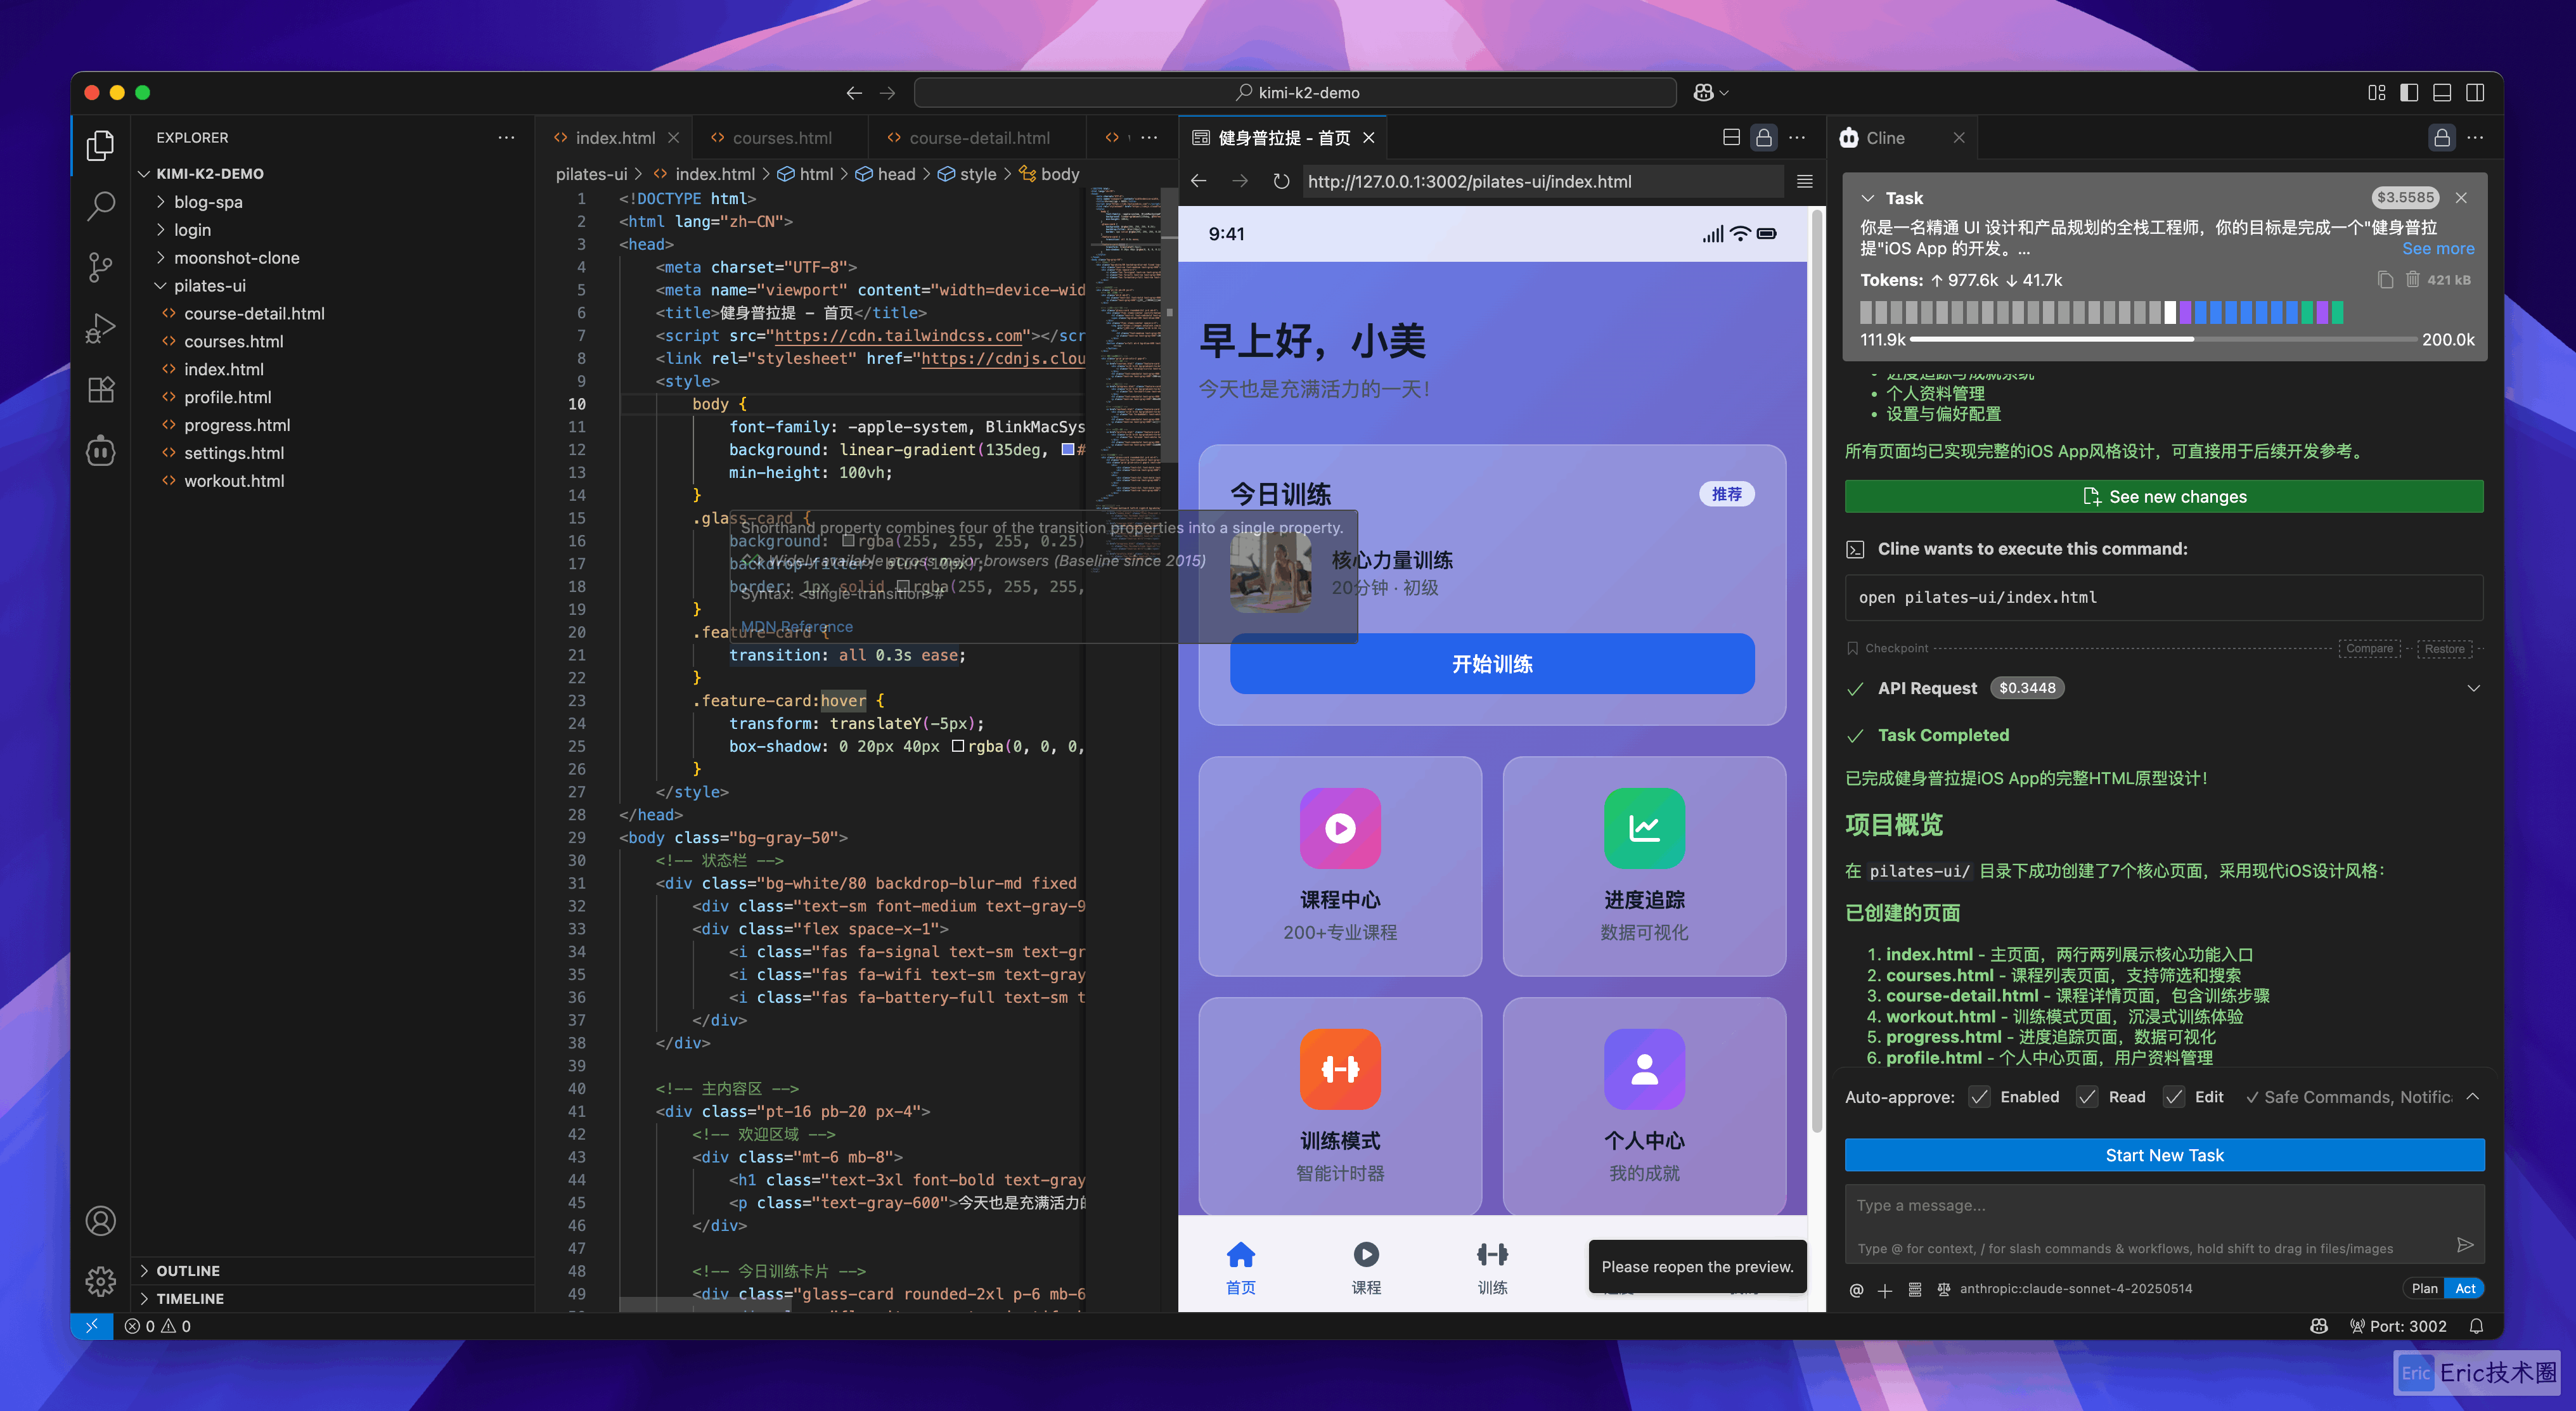Open the Cline robot icon in activity bar
Viewport: 2576px width, 1411px height.
(100, 451)
